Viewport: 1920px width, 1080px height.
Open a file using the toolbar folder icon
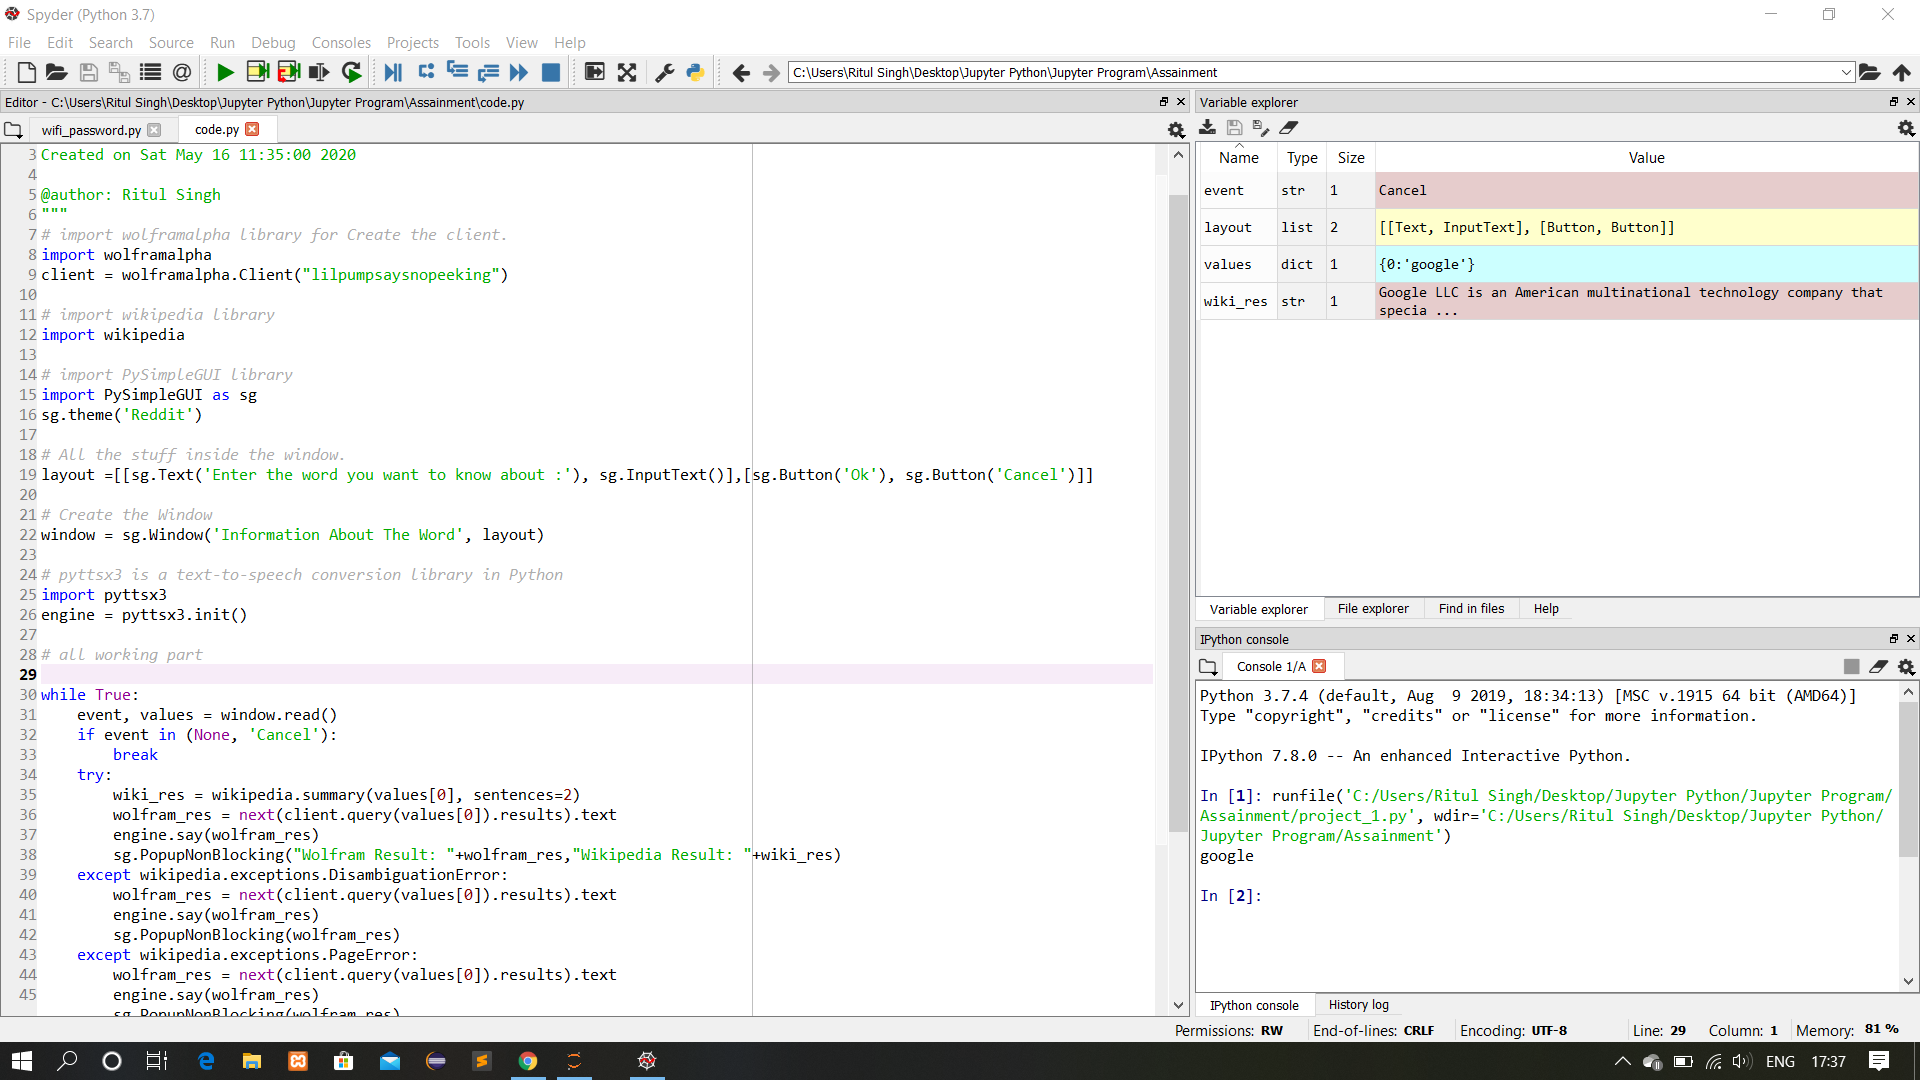pos(57,72)
